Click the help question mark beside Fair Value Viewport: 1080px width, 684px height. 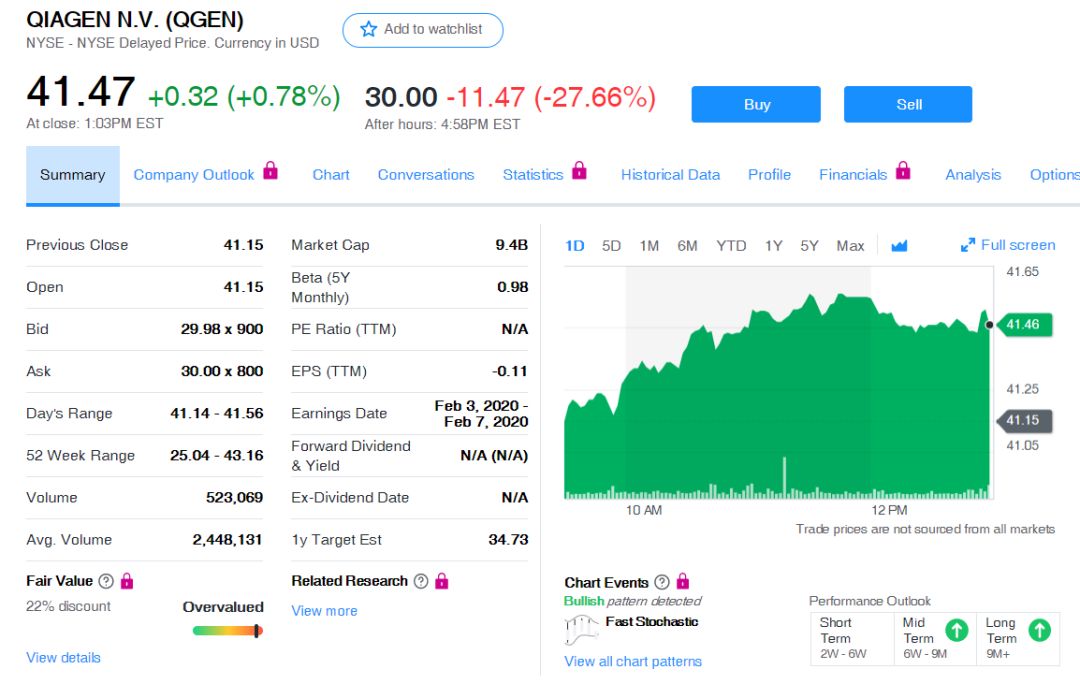(106, 581)
